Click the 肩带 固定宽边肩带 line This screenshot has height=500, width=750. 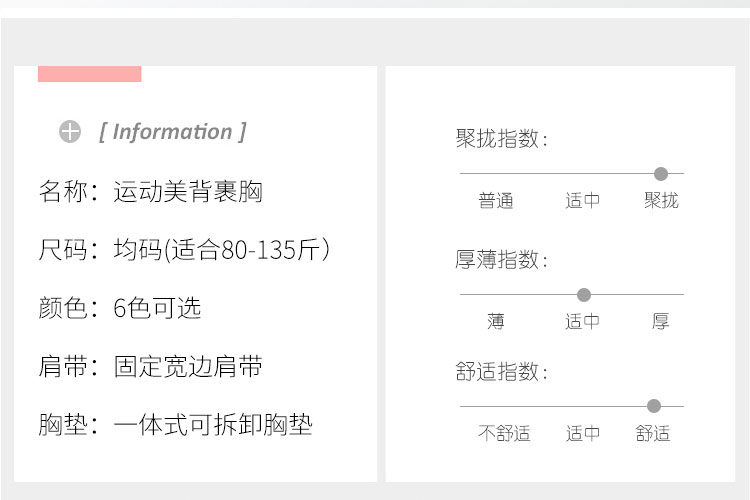point(151,367)
